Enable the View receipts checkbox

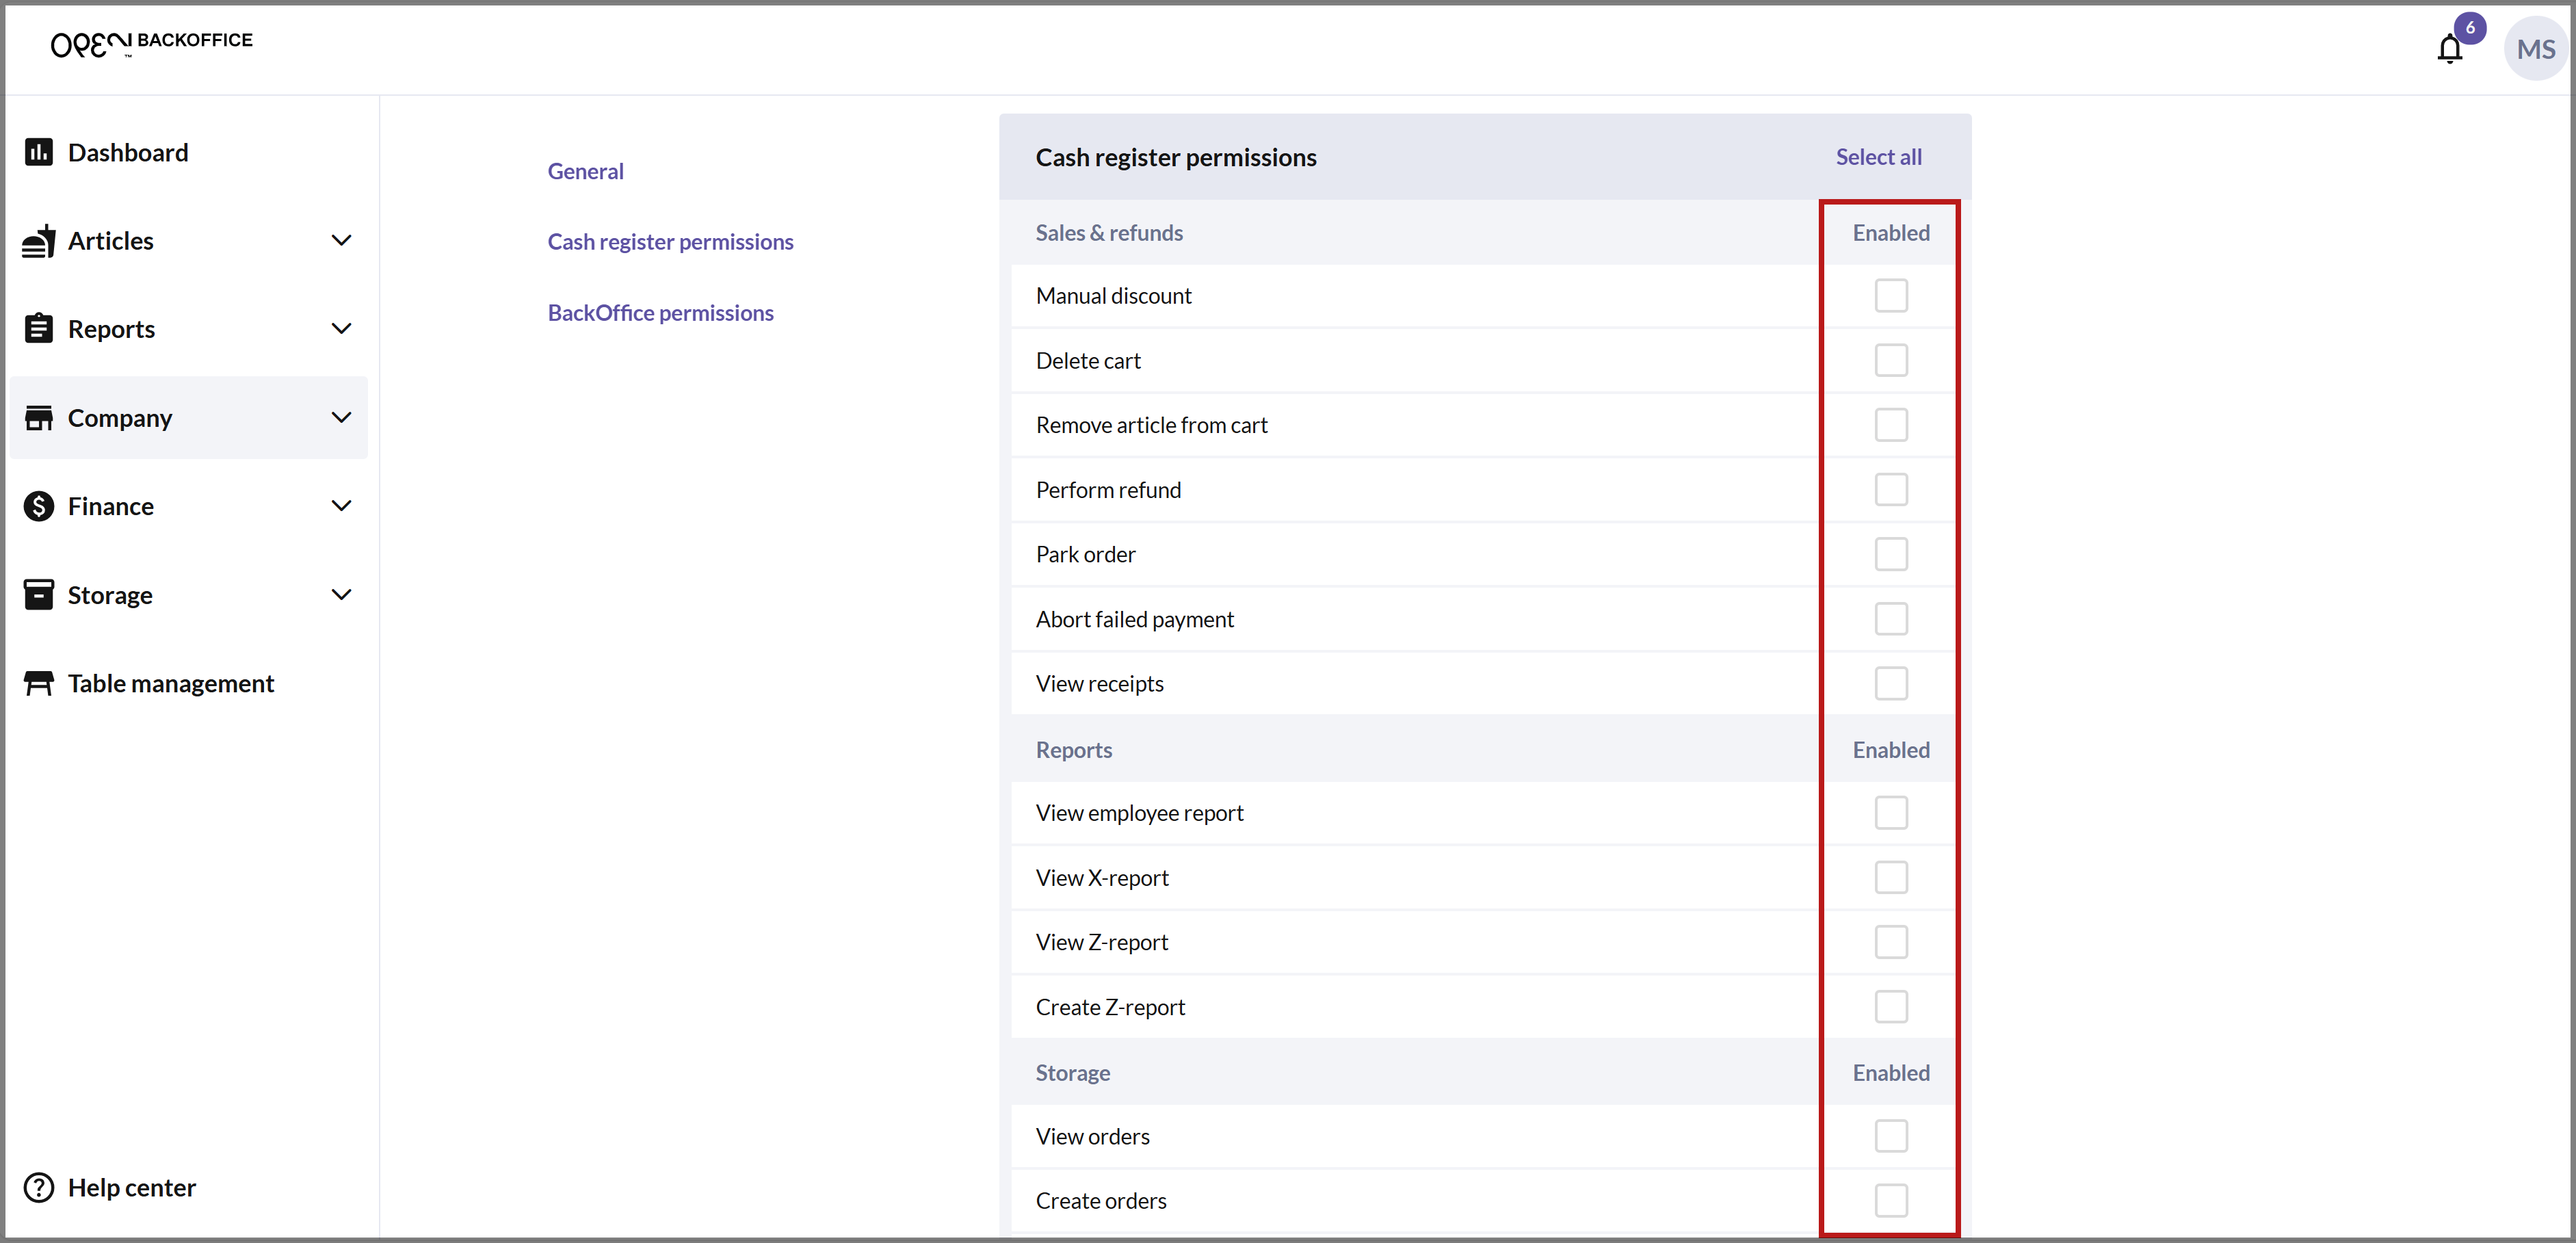(x=1890, y=684)
